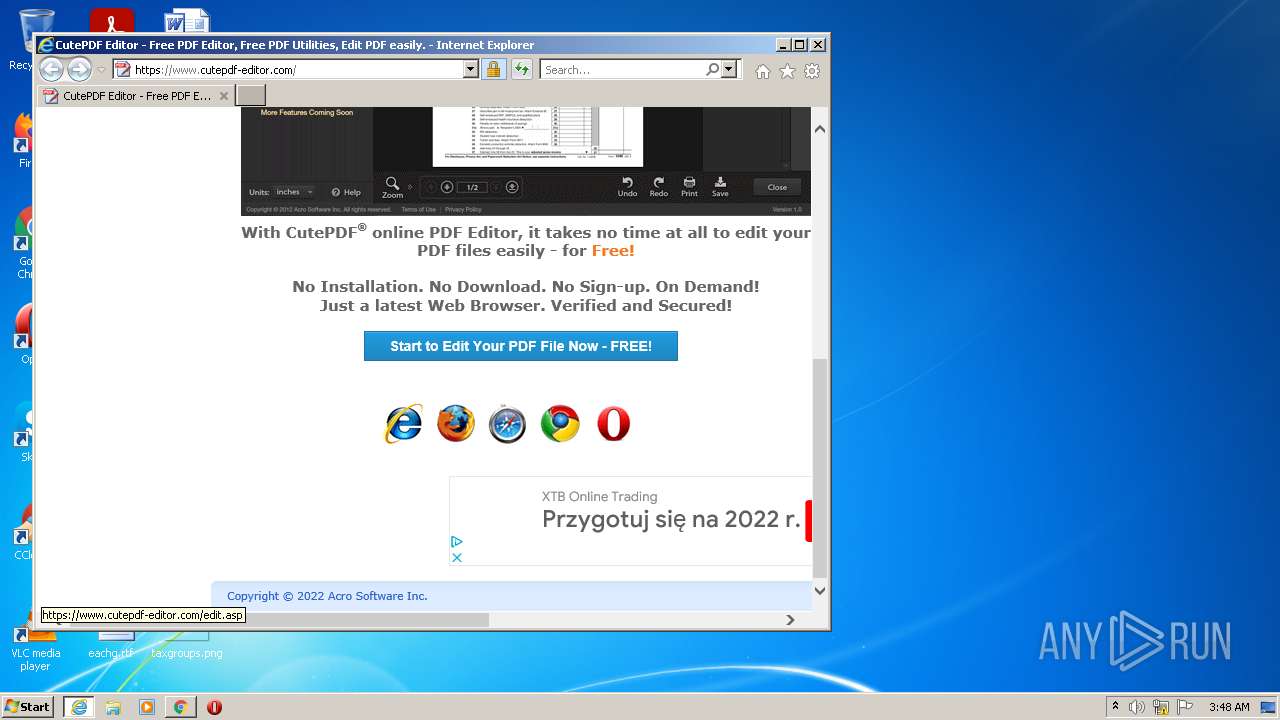Image resolution: width=1280 pixels, height=720 pixels.
Task: Minimize the Internet Explorer window
Action: coord(783,45)
